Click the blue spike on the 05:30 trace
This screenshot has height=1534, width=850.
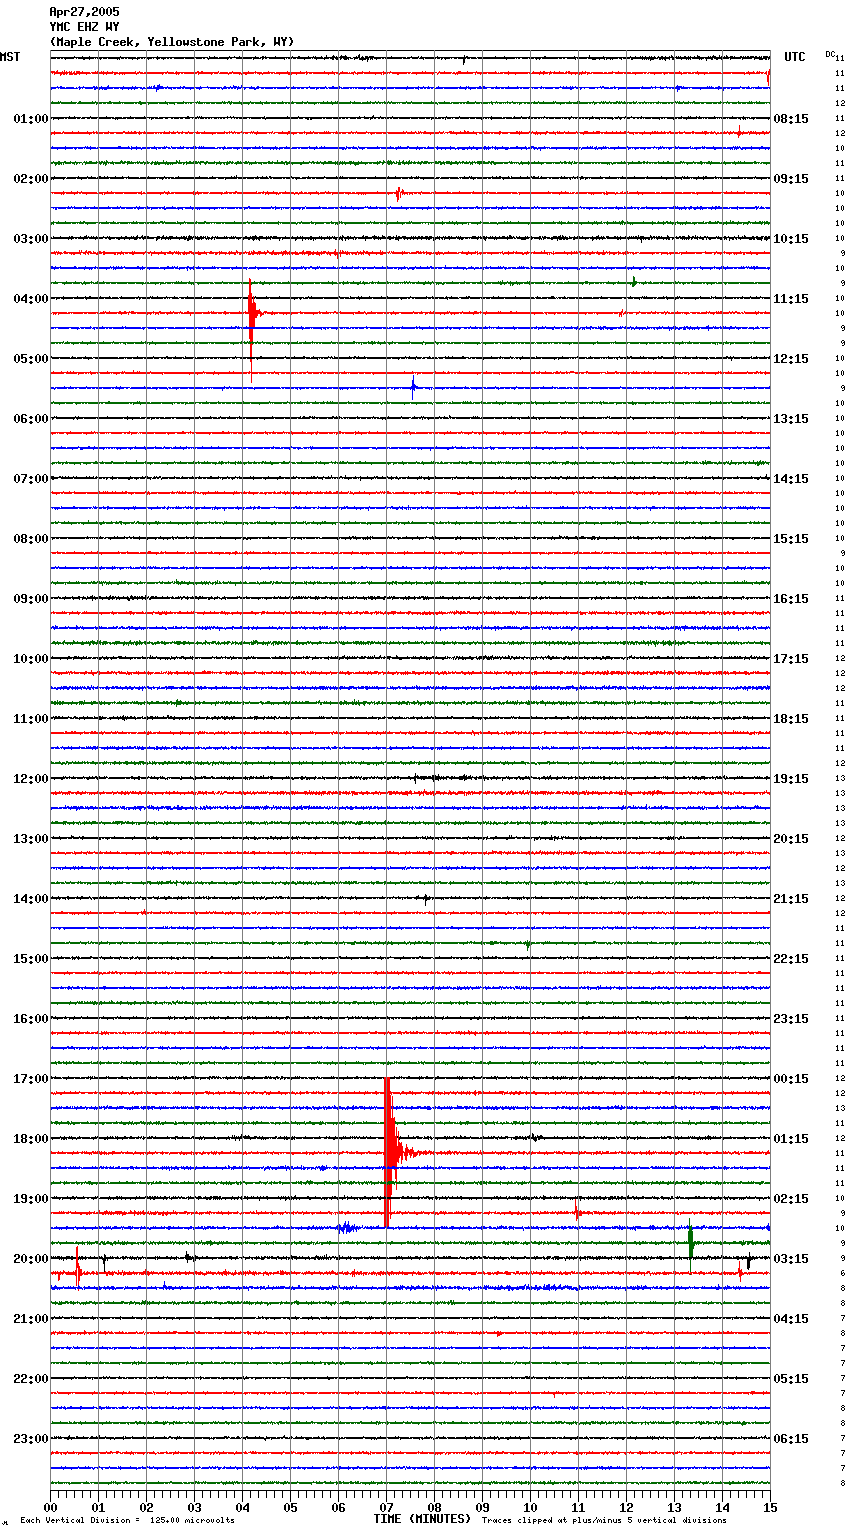coord(413,388)
